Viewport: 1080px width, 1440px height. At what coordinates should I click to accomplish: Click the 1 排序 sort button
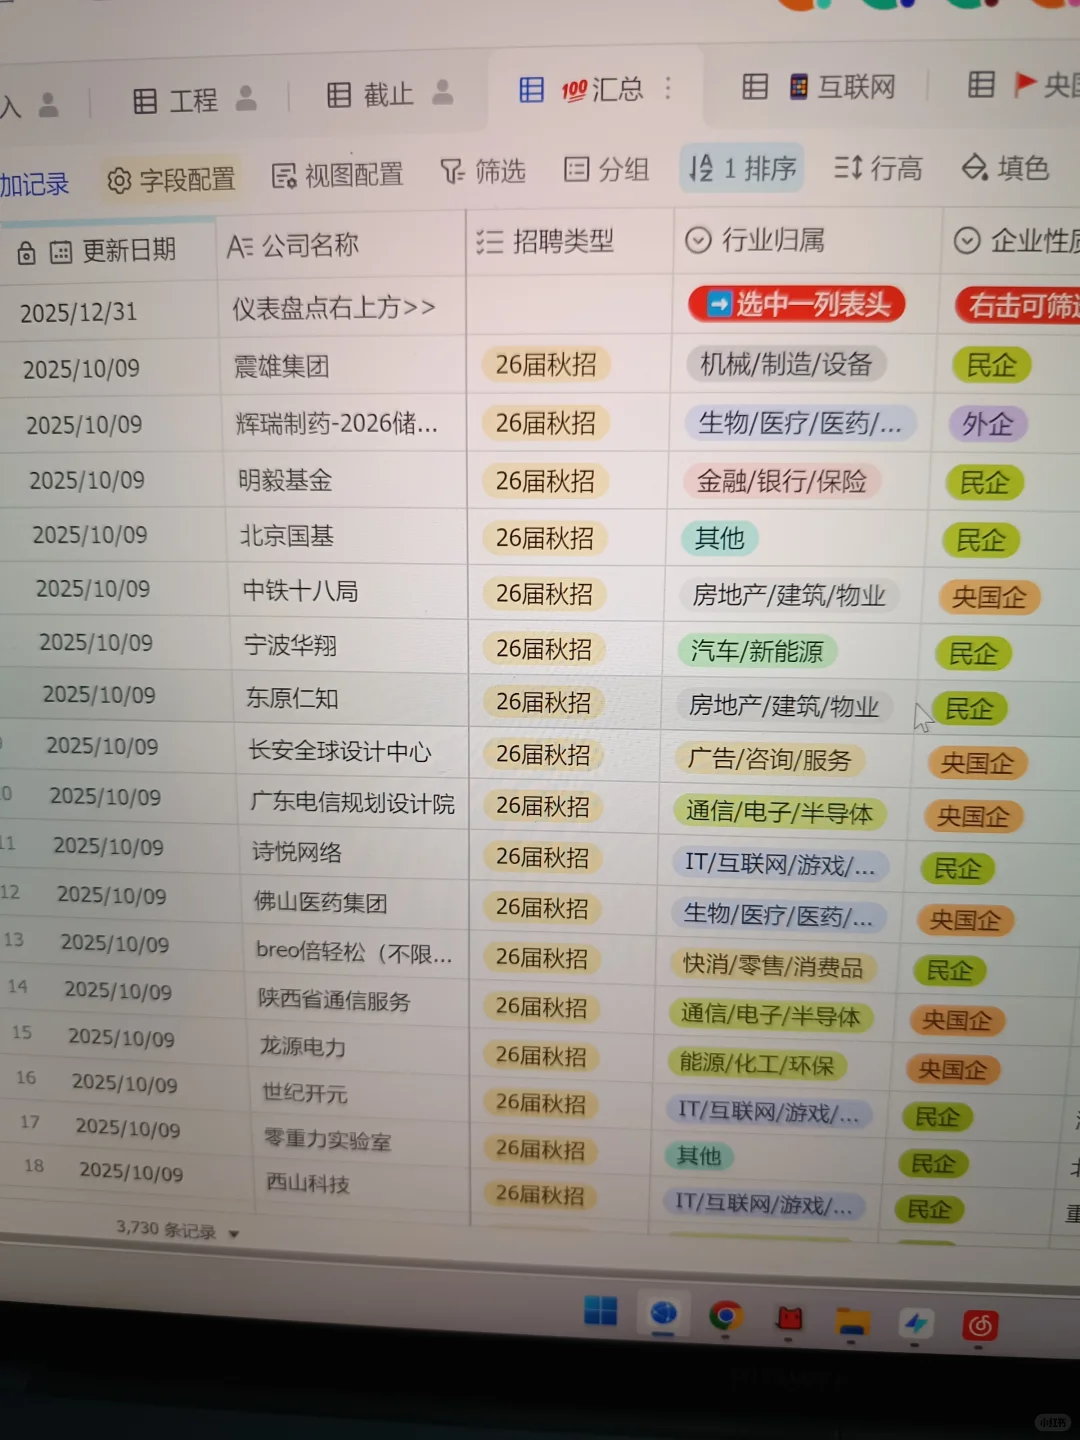click(742, 167)
